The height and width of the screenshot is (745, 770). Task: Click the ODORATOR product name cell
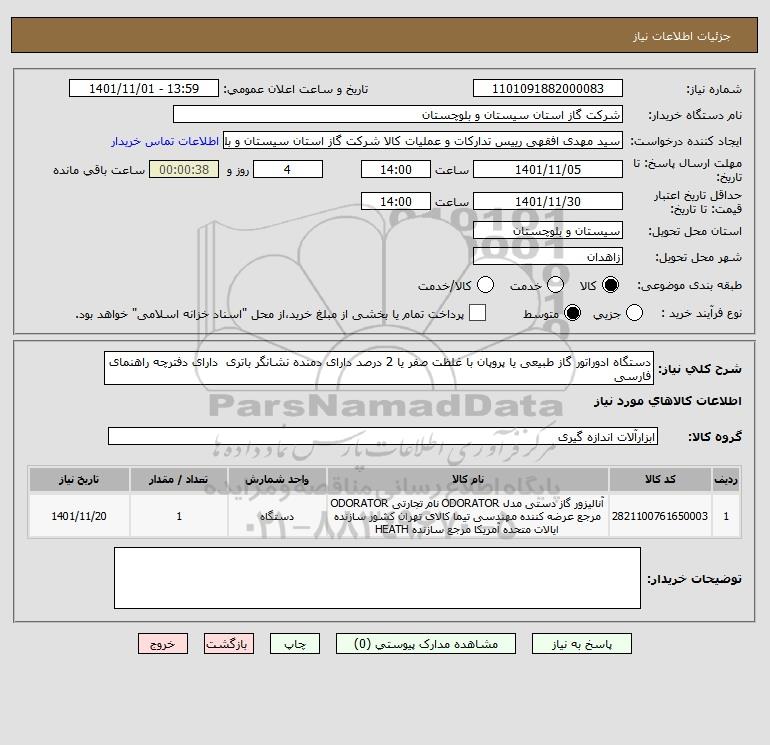(468, 516)
